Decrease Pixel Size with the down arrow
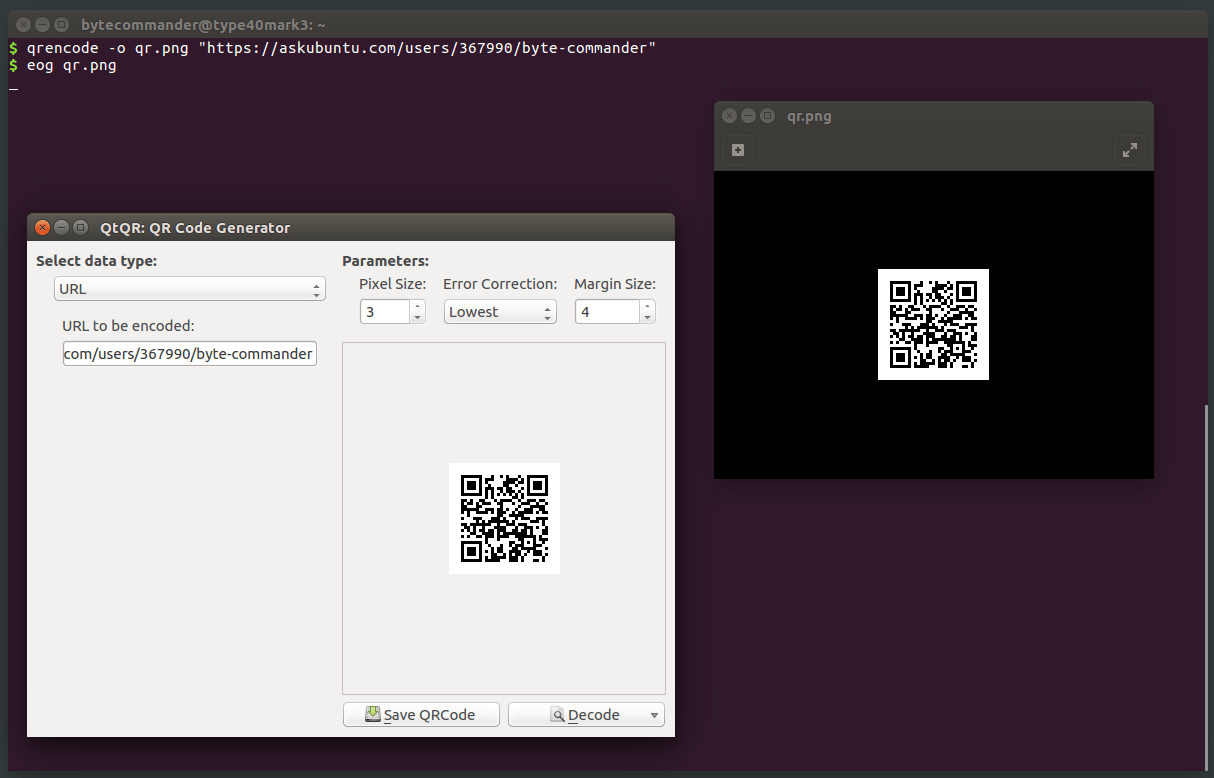The image size is (1214, 778). pyautogui.click(x=418, y=318)
